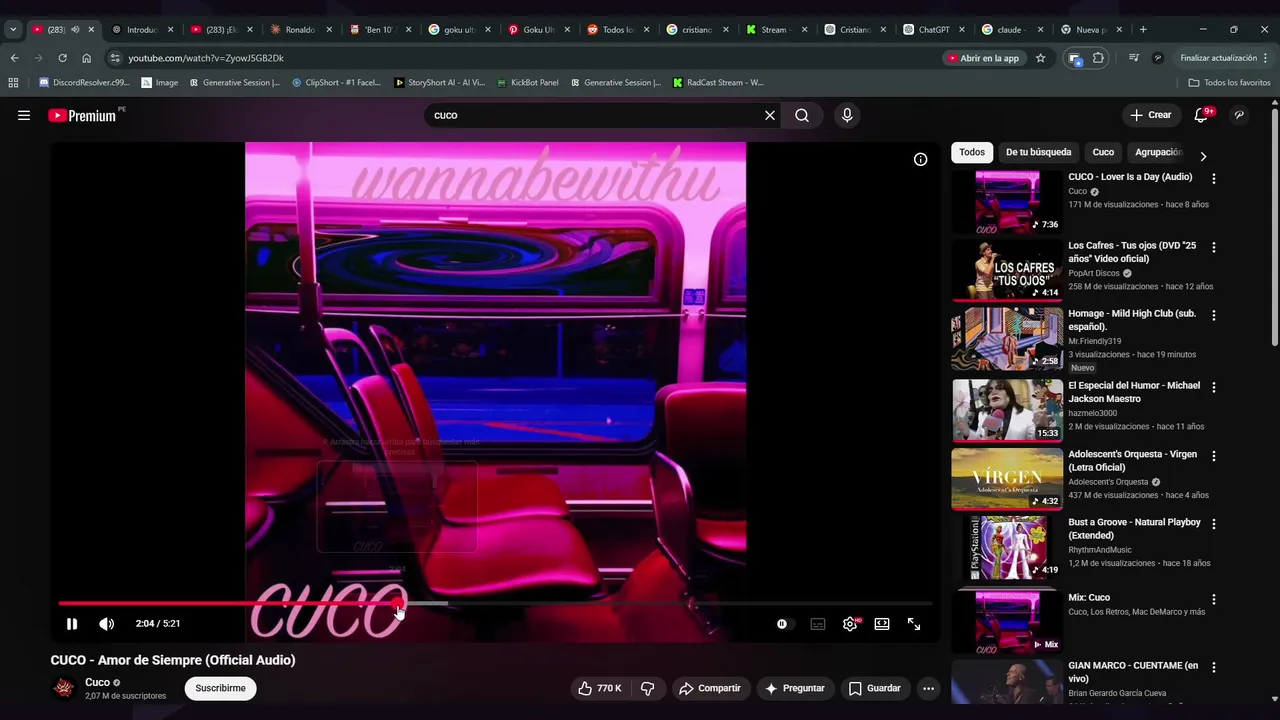
Task: Select the De tu búsqueda chip
Action: [x=1038, y=152]
